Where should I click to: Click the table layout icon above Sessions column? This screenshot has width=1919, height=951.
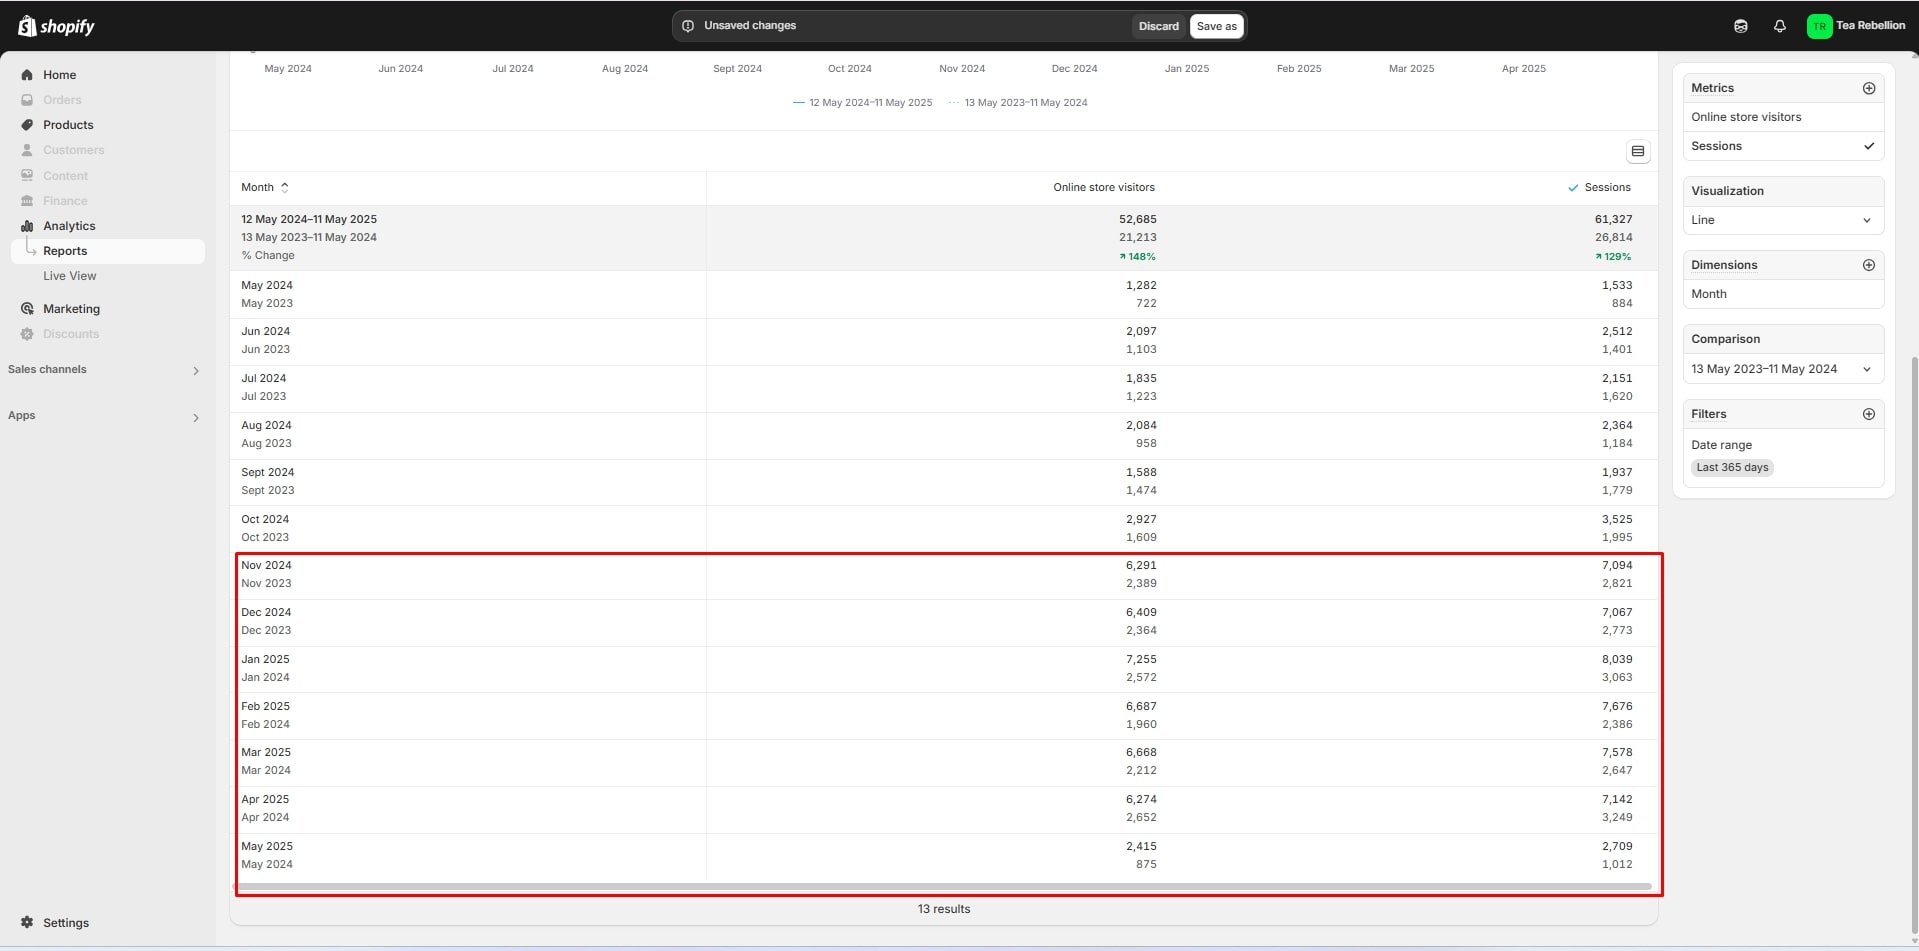(1637, 152)
